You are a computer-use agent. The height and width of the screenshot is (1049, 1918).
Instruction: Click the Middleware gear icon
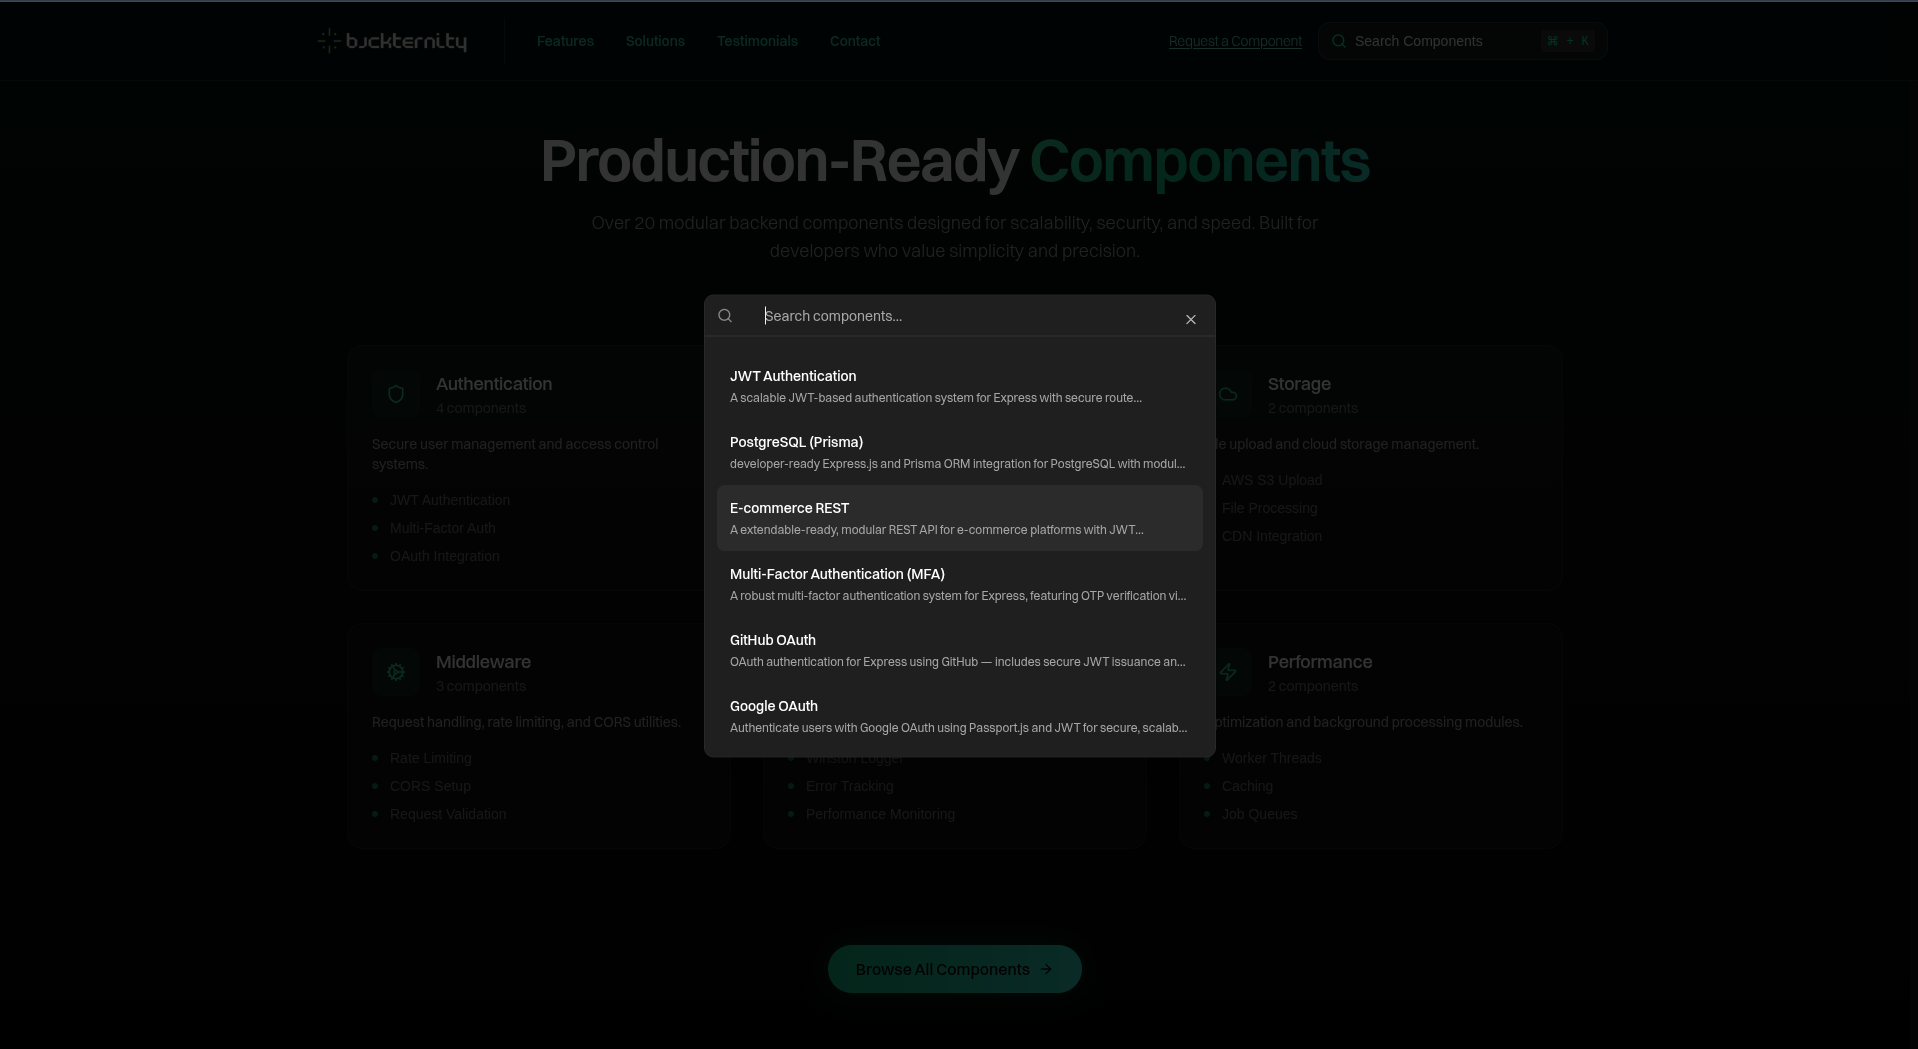point(396,672)
